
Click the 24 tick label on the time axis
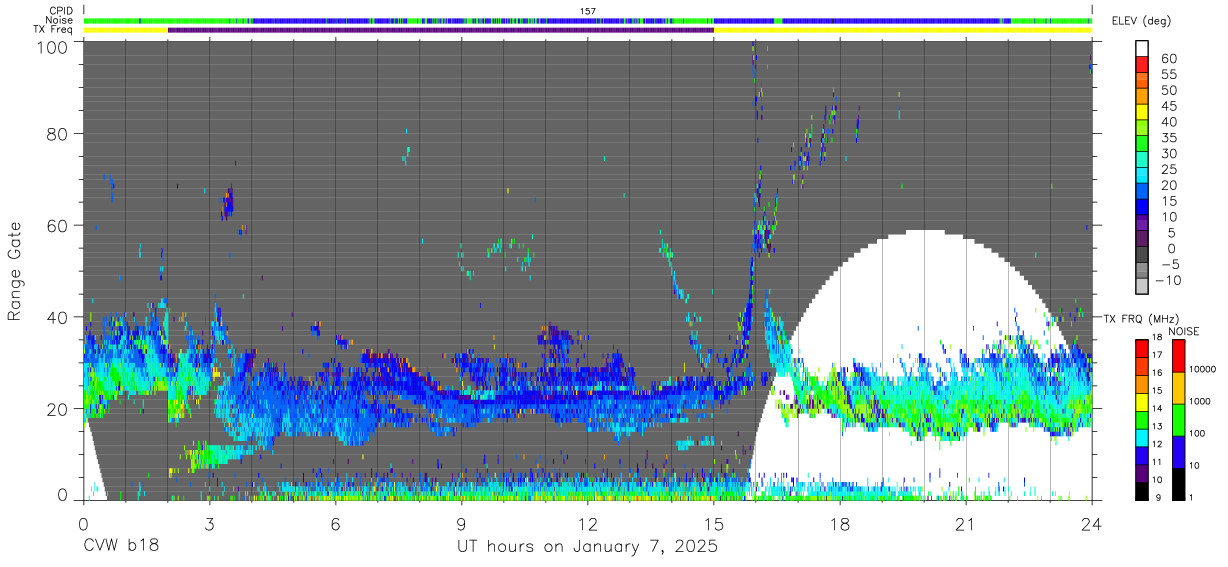pos(1092,523)
